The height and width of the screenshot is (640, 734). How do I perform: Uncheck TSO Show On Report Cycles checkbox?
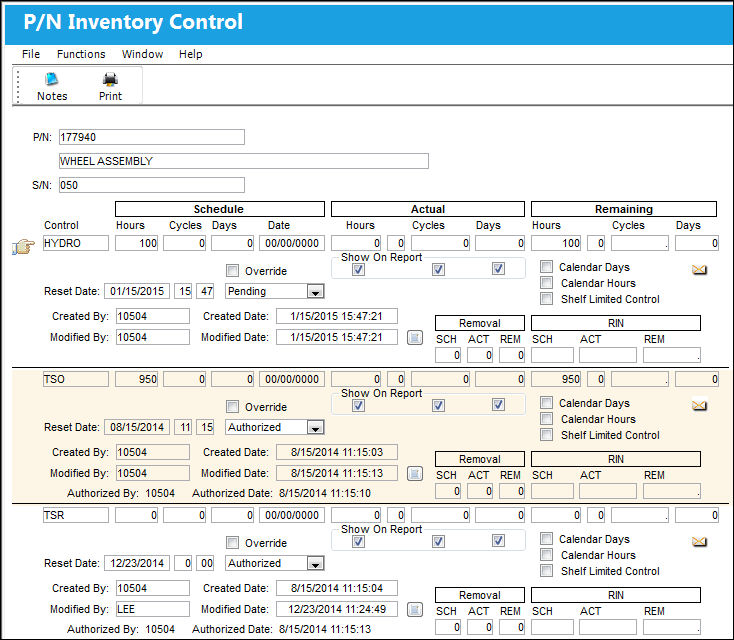[x=438, y=405]
